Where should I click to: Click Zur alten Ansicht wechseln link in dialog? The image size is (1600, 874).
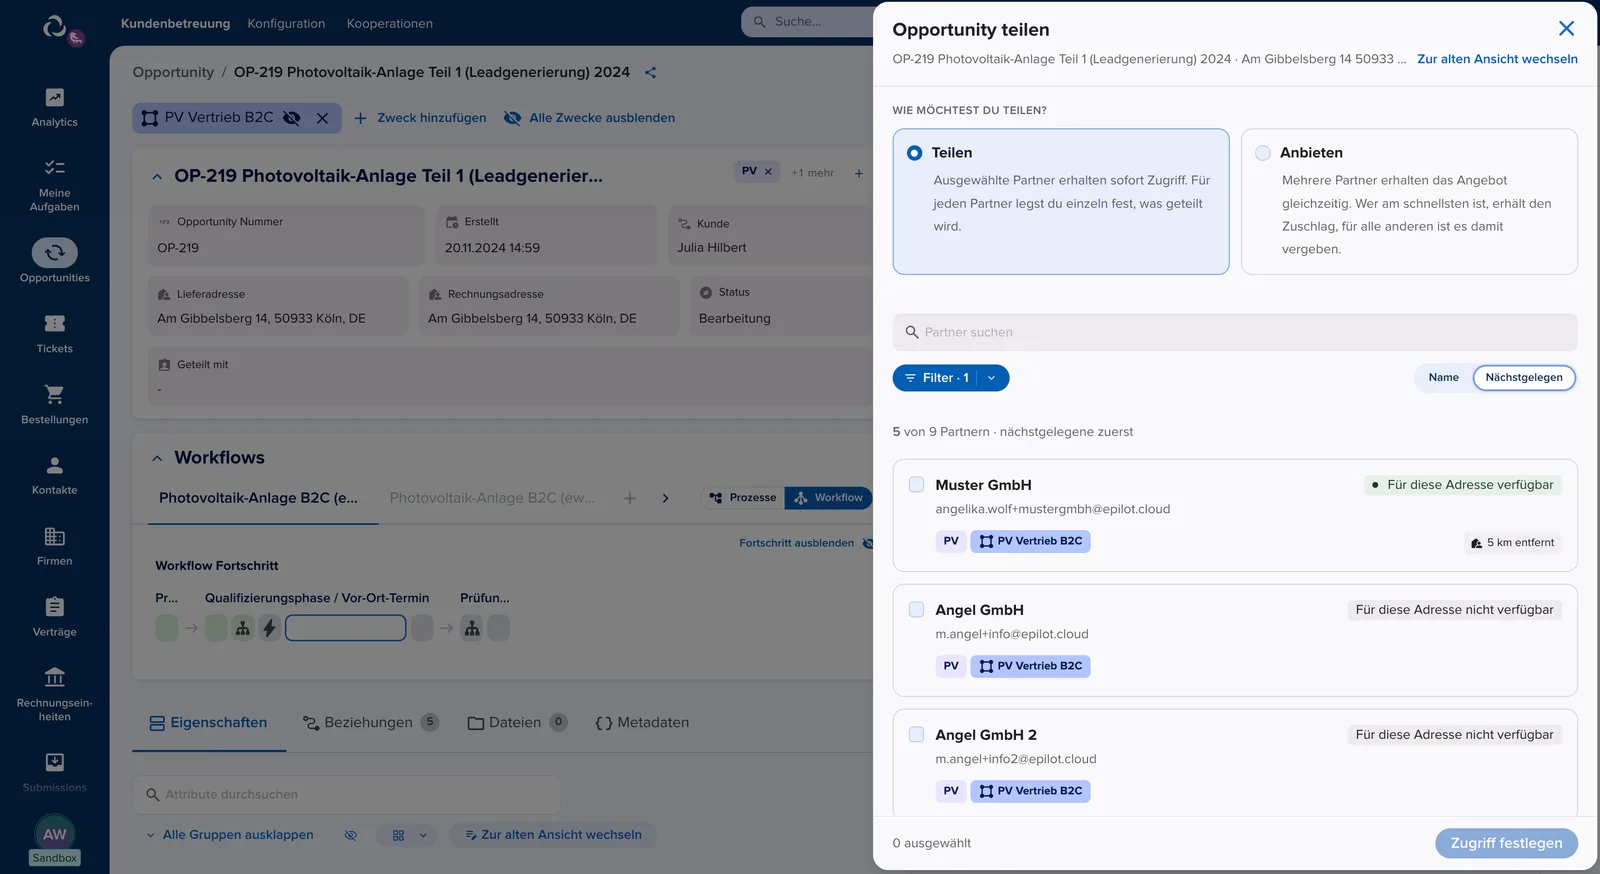[x=1497, y=59]
